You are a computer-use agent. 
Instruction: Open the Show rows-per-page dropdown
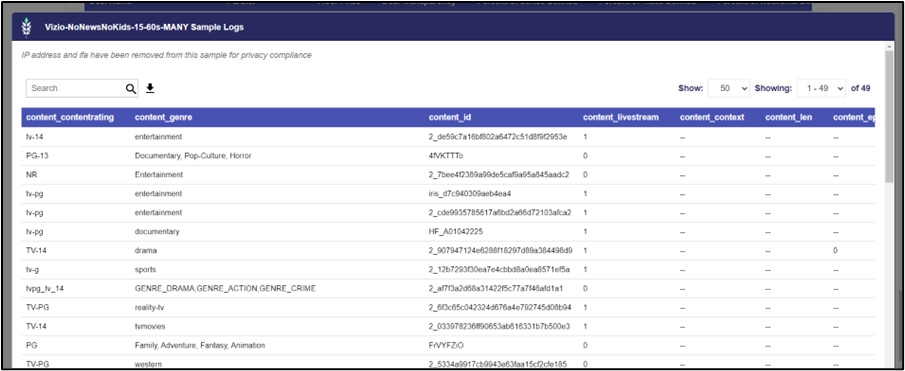(728, 88)
